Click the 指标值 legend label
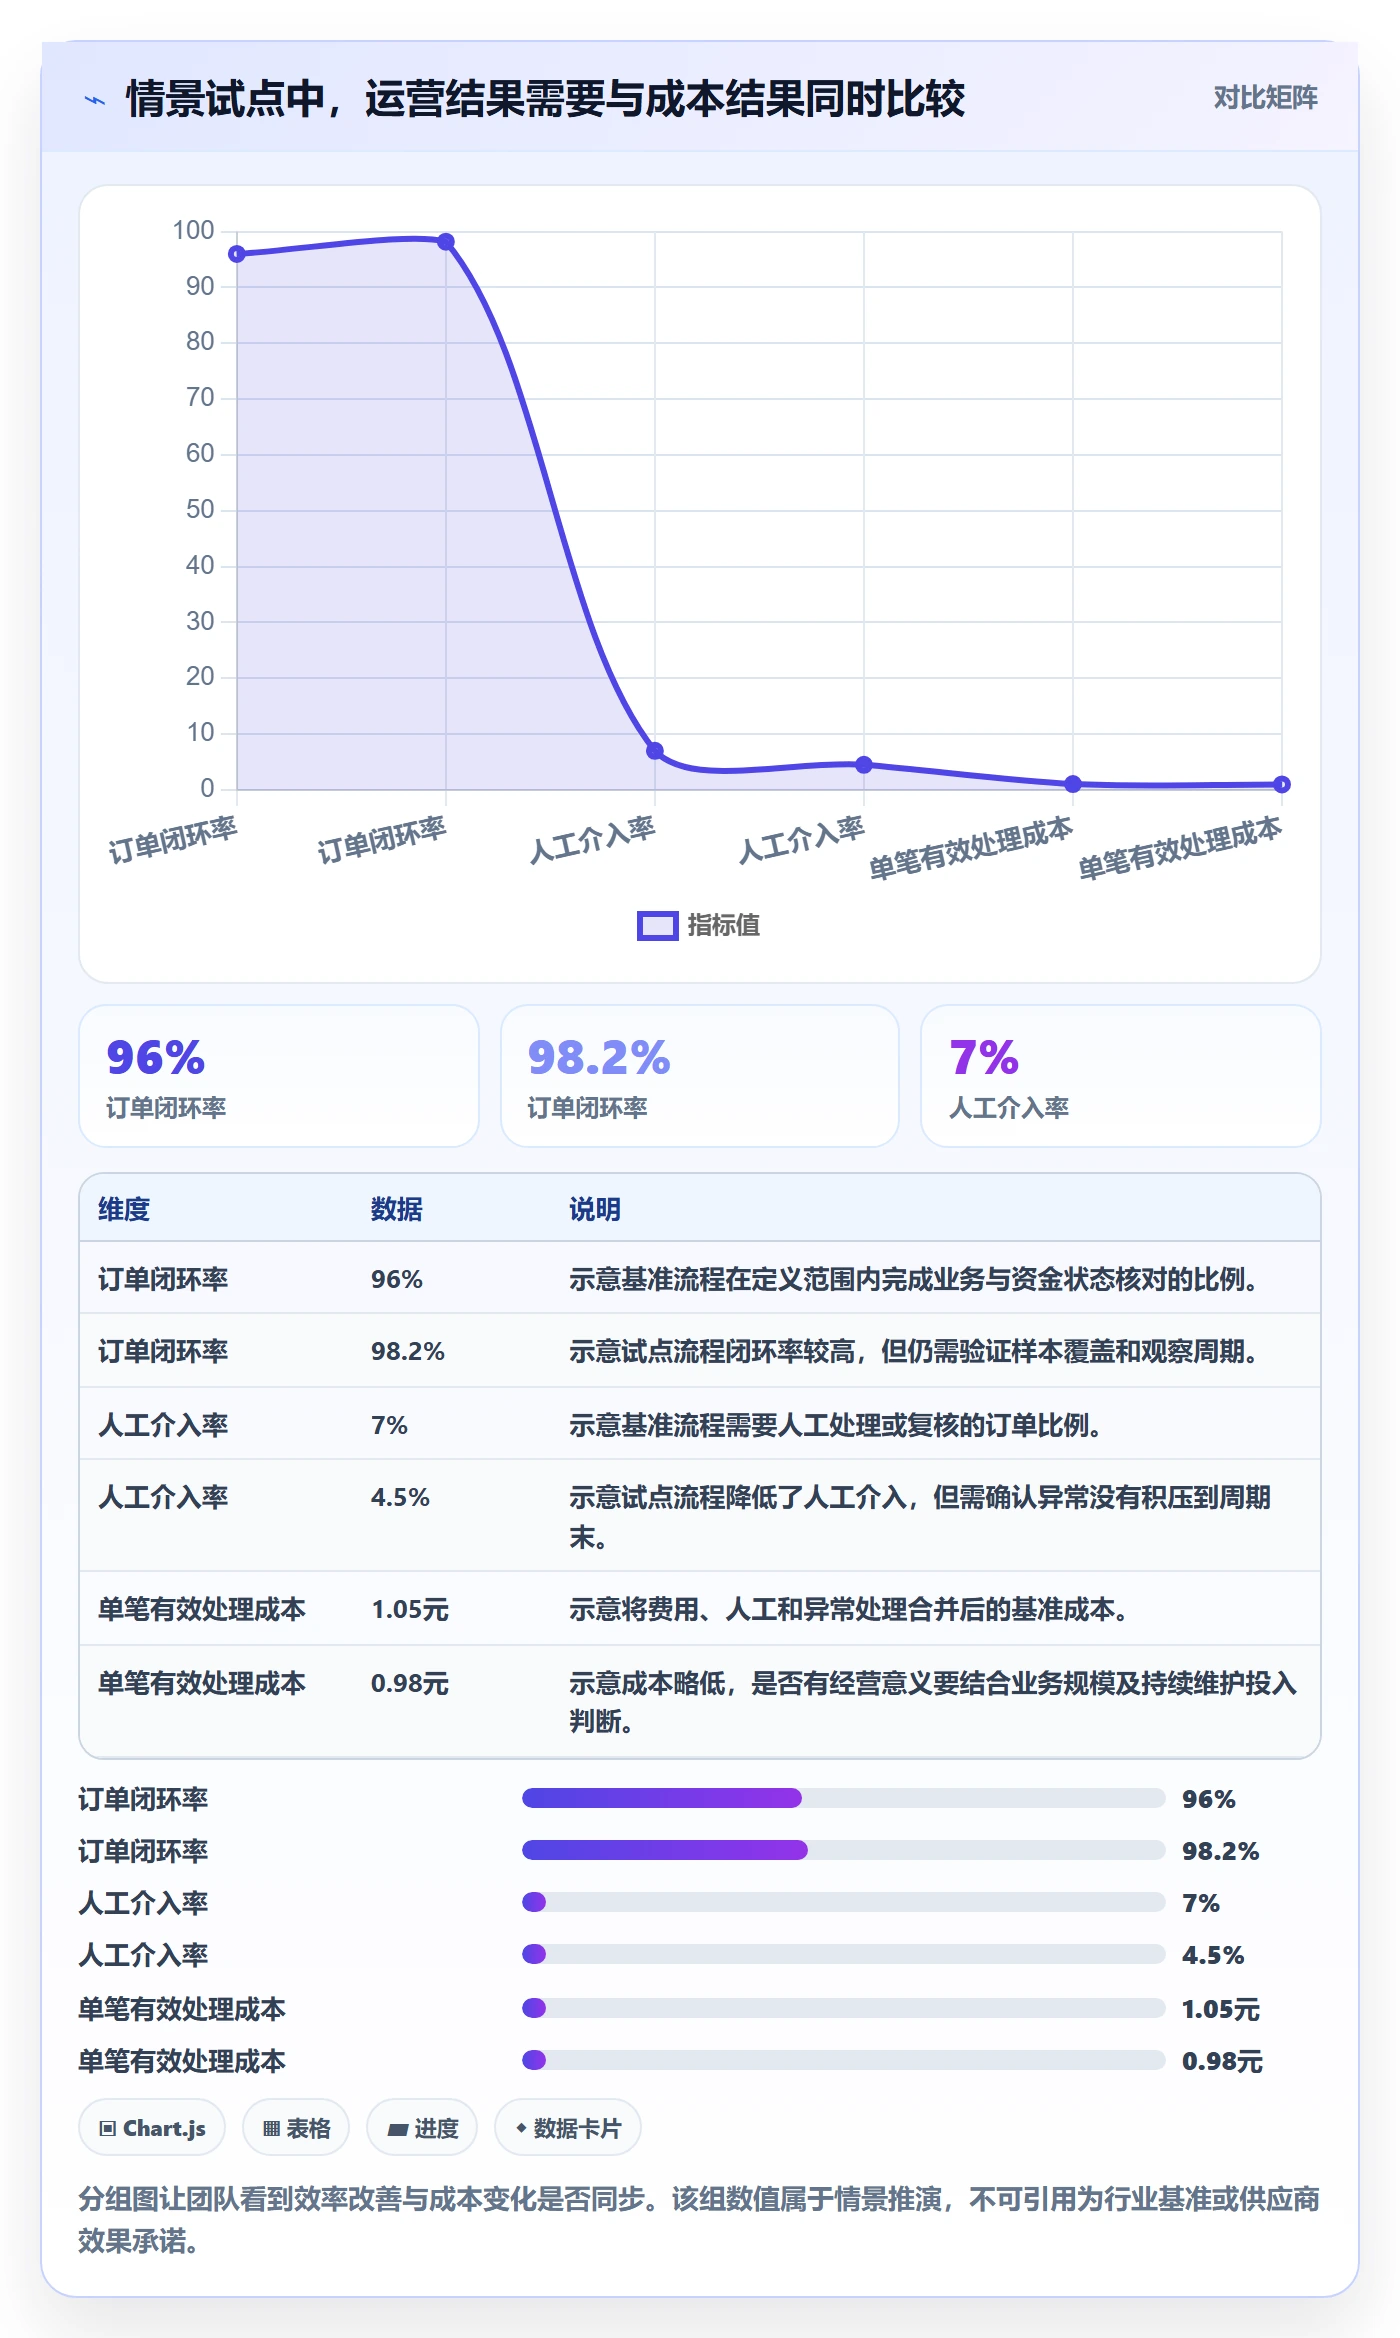The image size is (1400, 2338). pyautogui.click(x=723, y=926)
